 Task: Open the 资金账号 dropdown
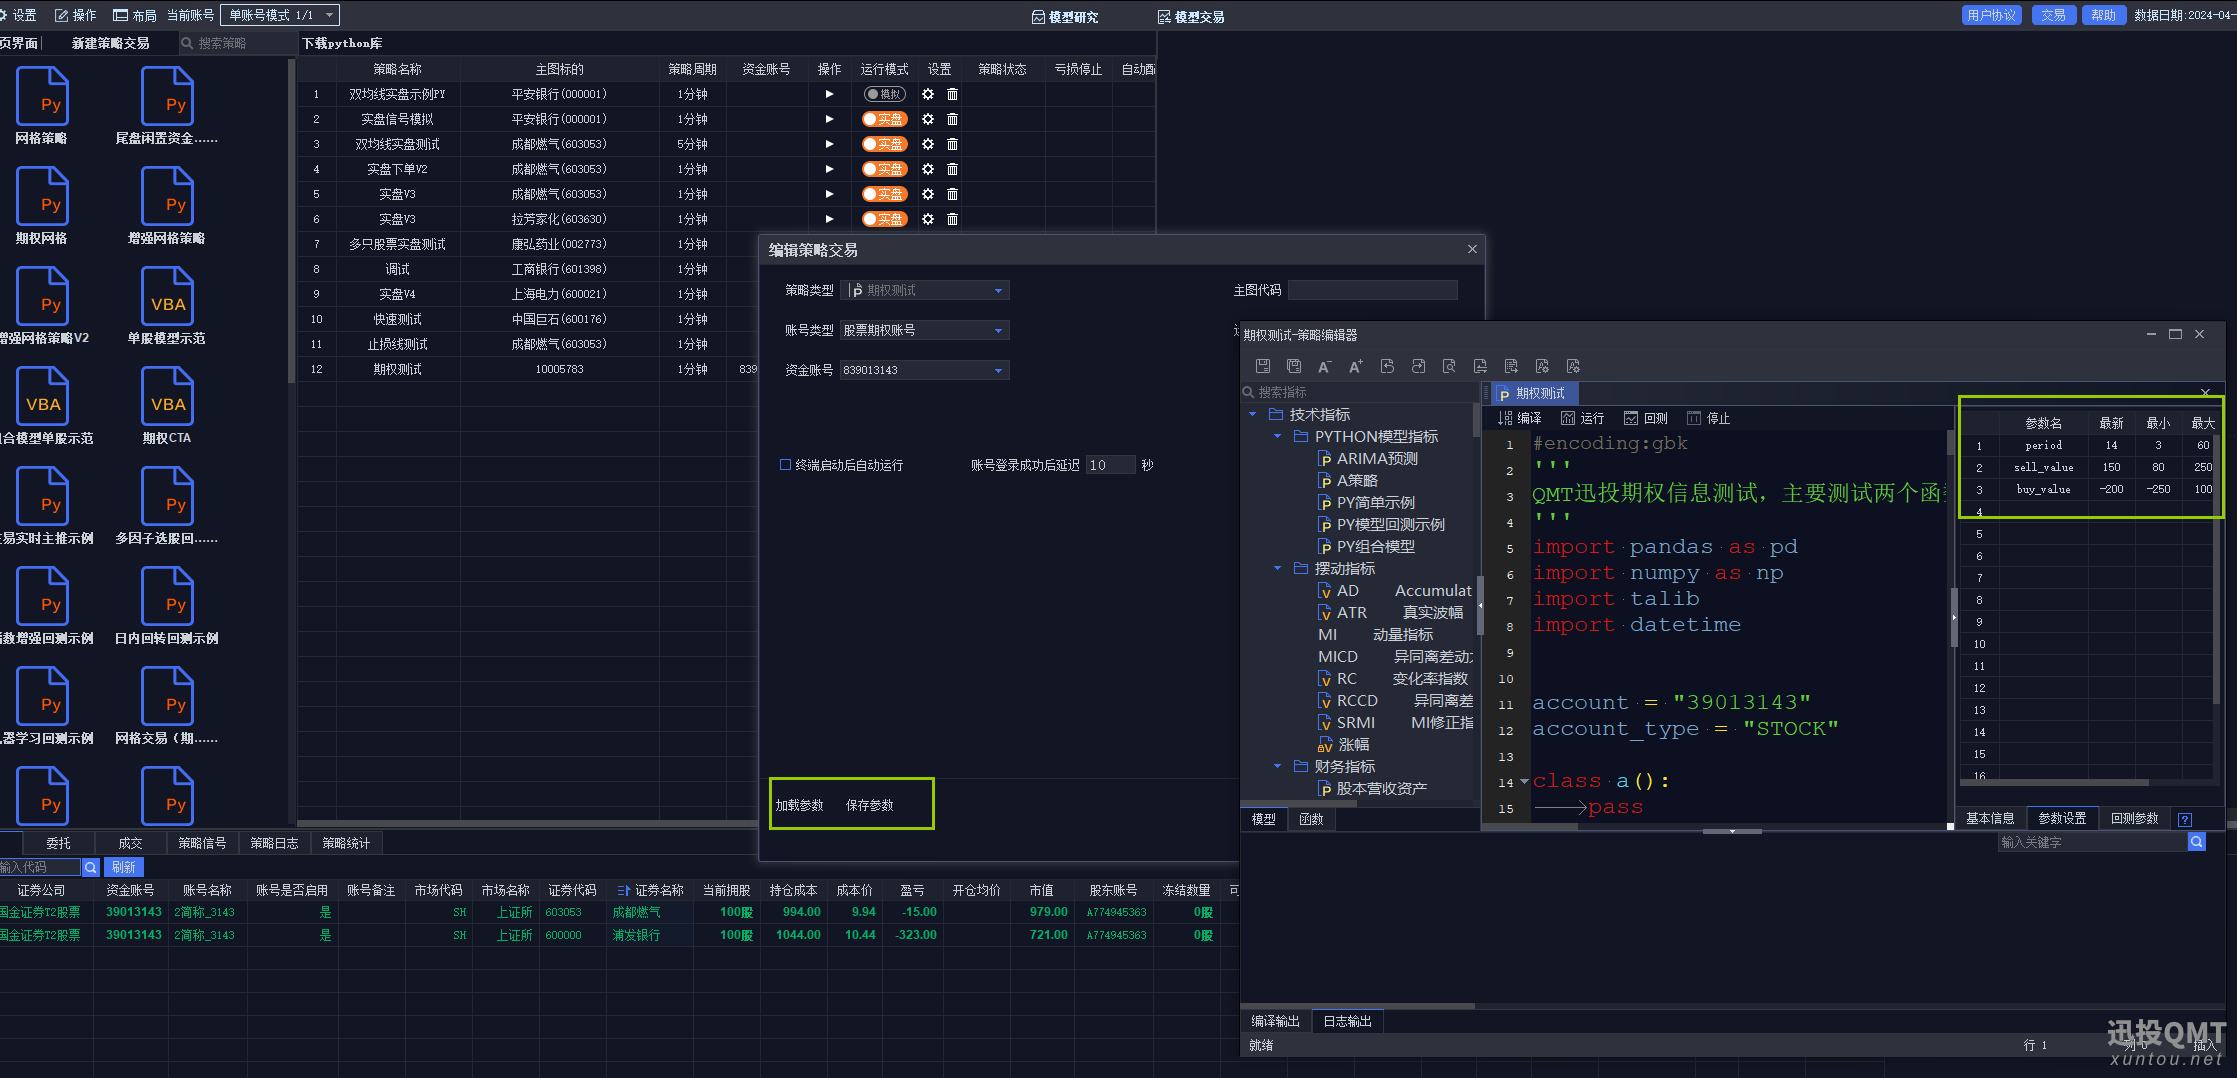[x=925, y=370]
